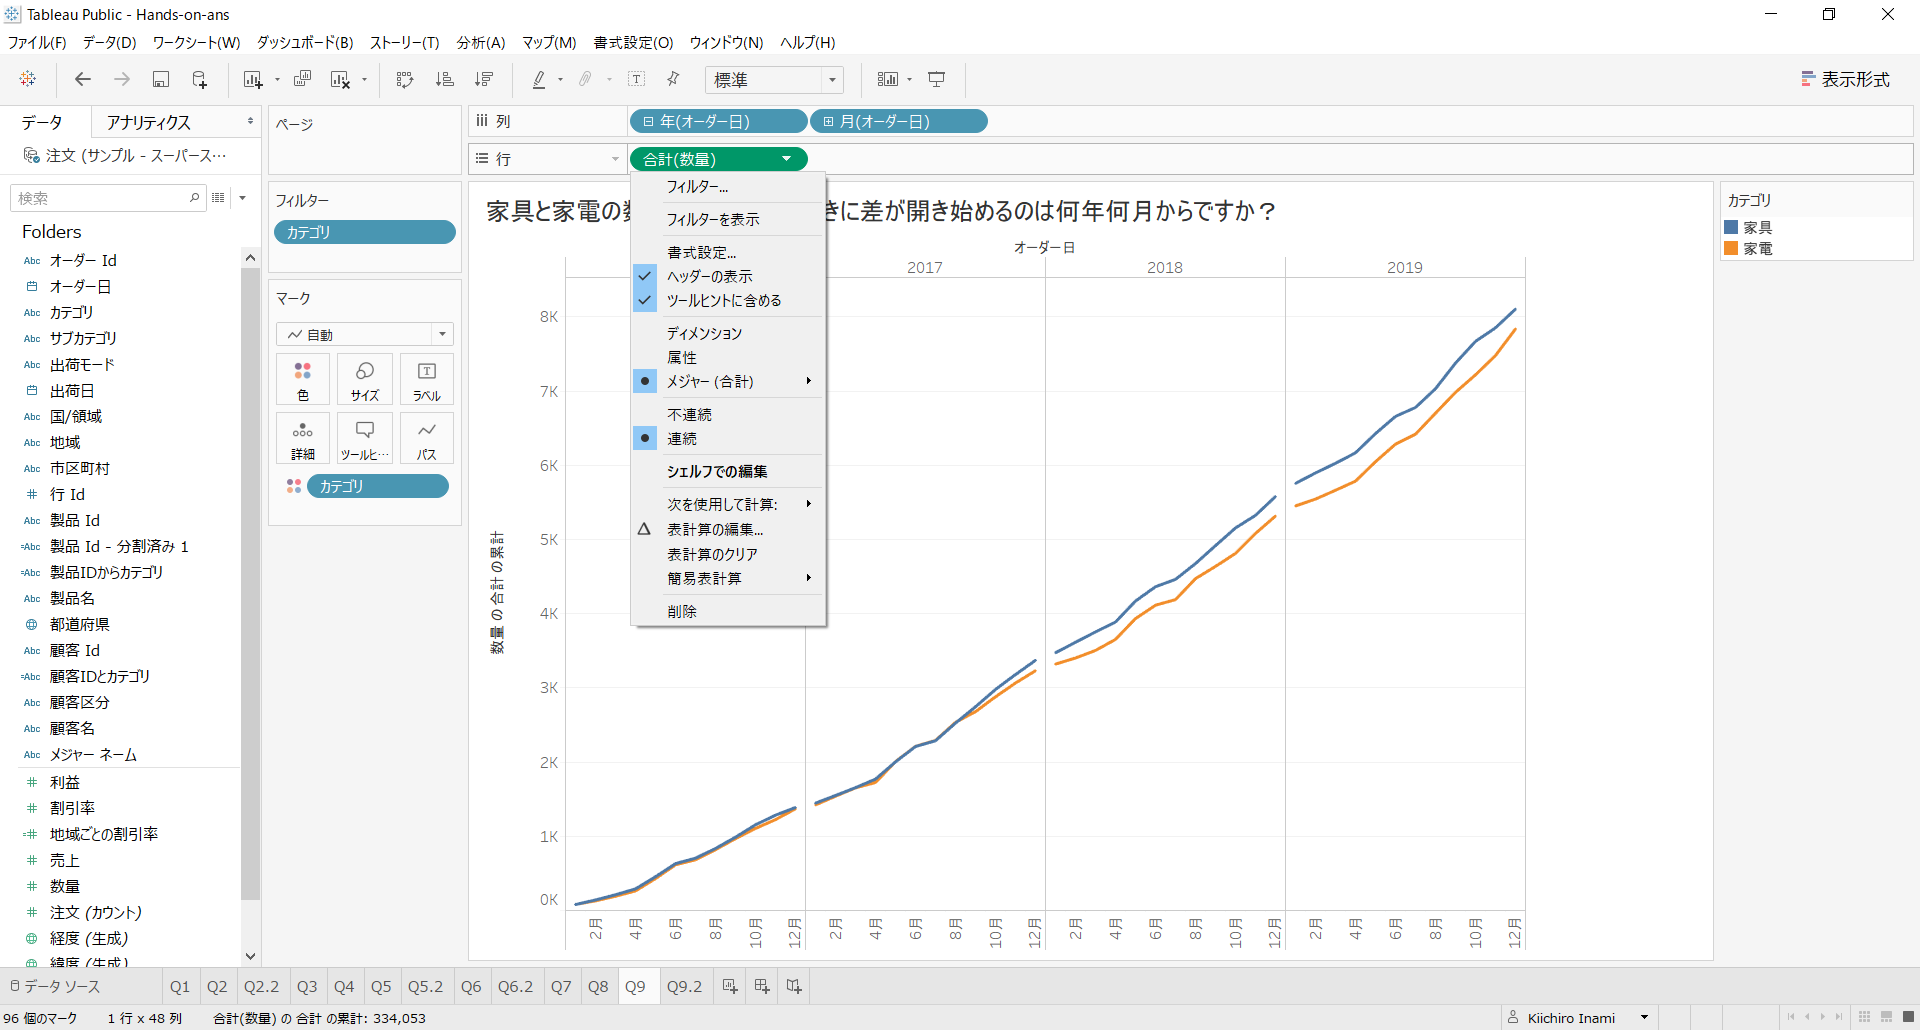Click the new story tab icon
Viewport: 1920px width, 1030px height.
coord(794,986)
